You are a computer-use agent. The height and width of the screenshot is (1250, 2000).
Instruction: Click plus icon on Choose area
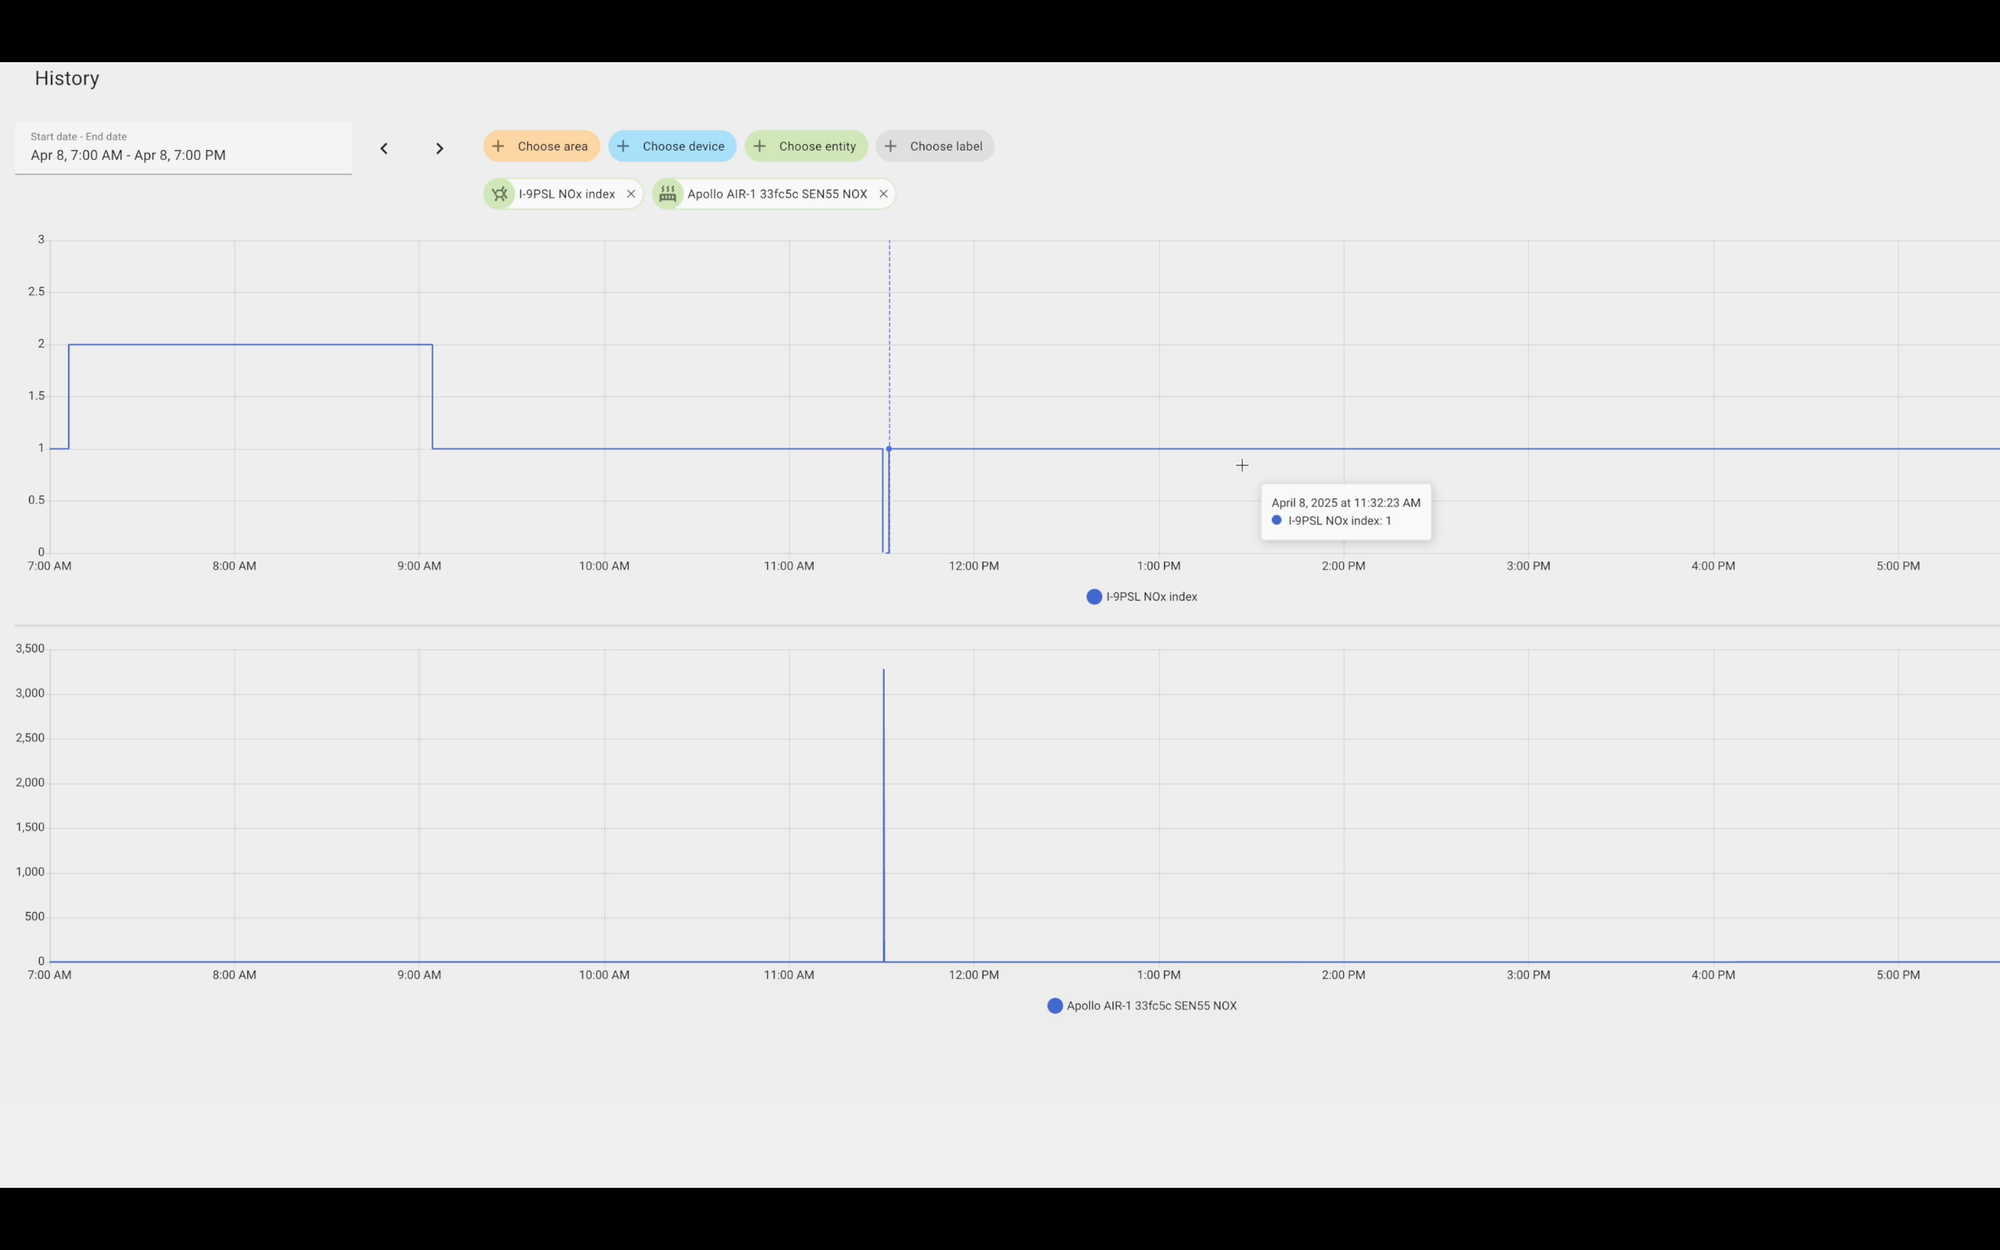[x=498, y=146]
